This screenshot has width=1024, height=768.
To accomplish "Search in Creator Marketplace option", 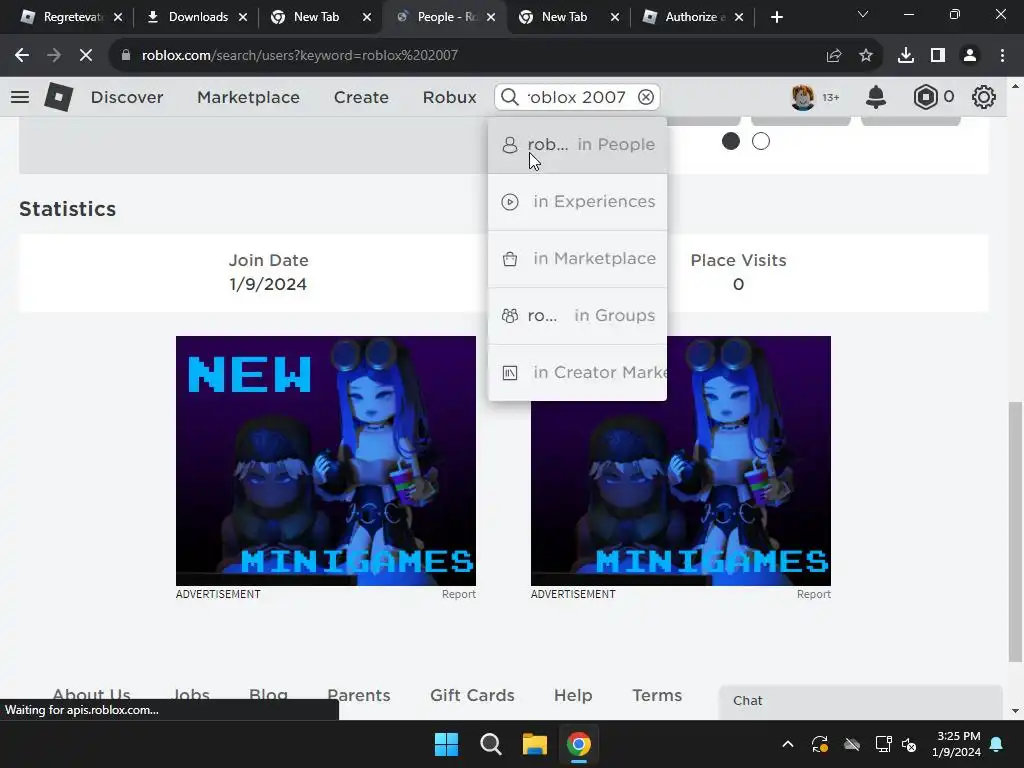I will 577,372.
